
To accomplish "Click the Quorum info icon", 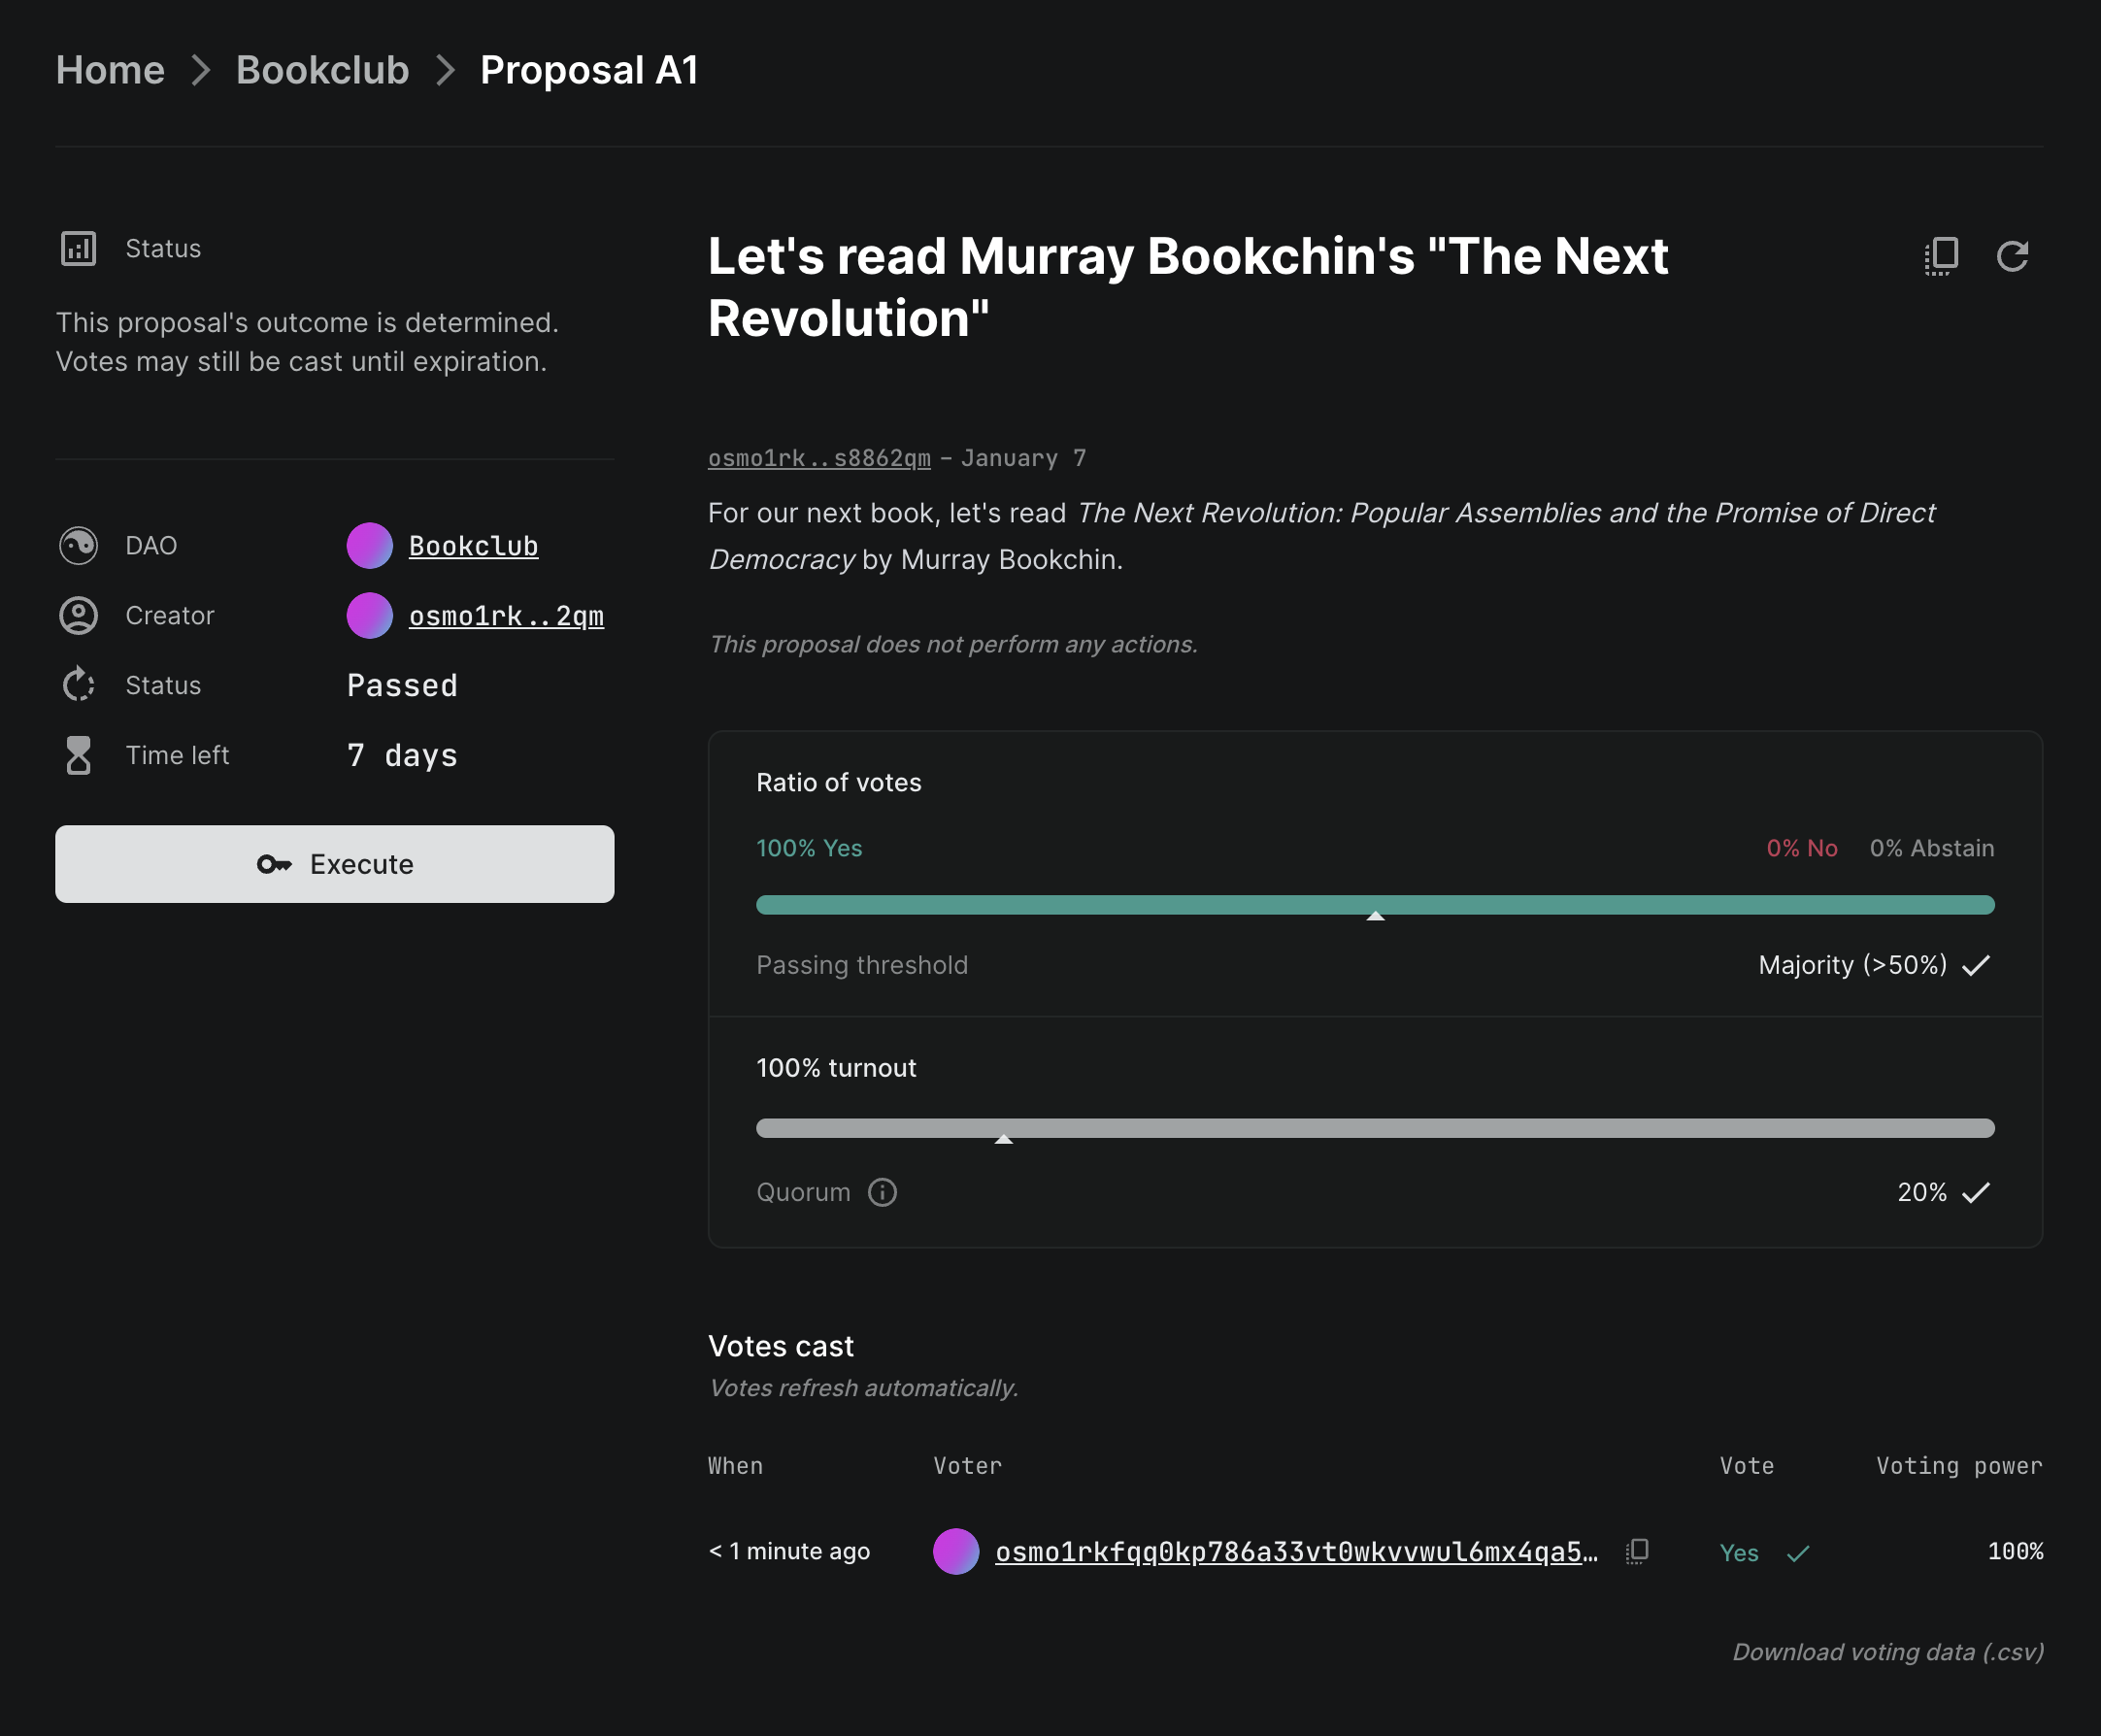I will click(x=882, y=1192).
